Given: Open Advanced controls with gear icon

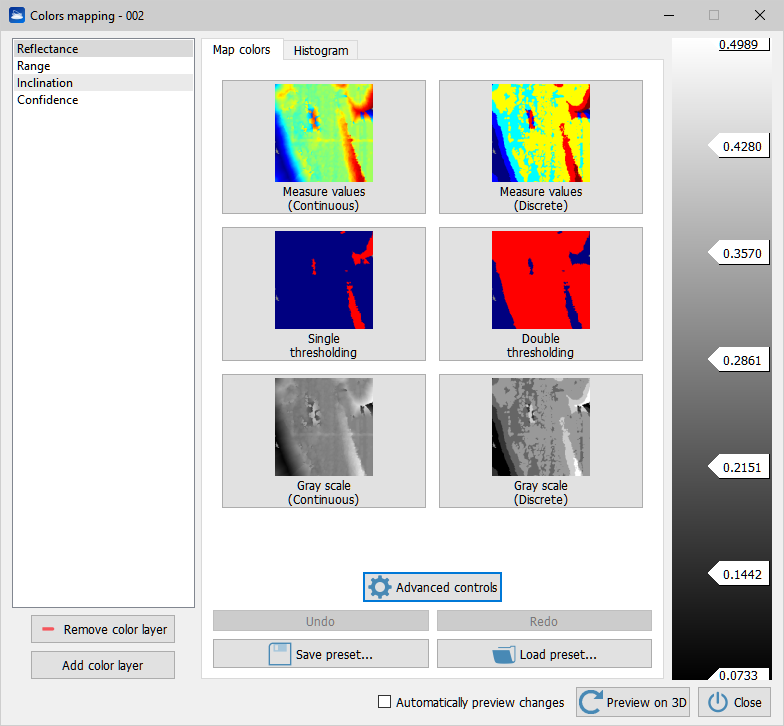Looking at the screenshot, I should point(432,587).
